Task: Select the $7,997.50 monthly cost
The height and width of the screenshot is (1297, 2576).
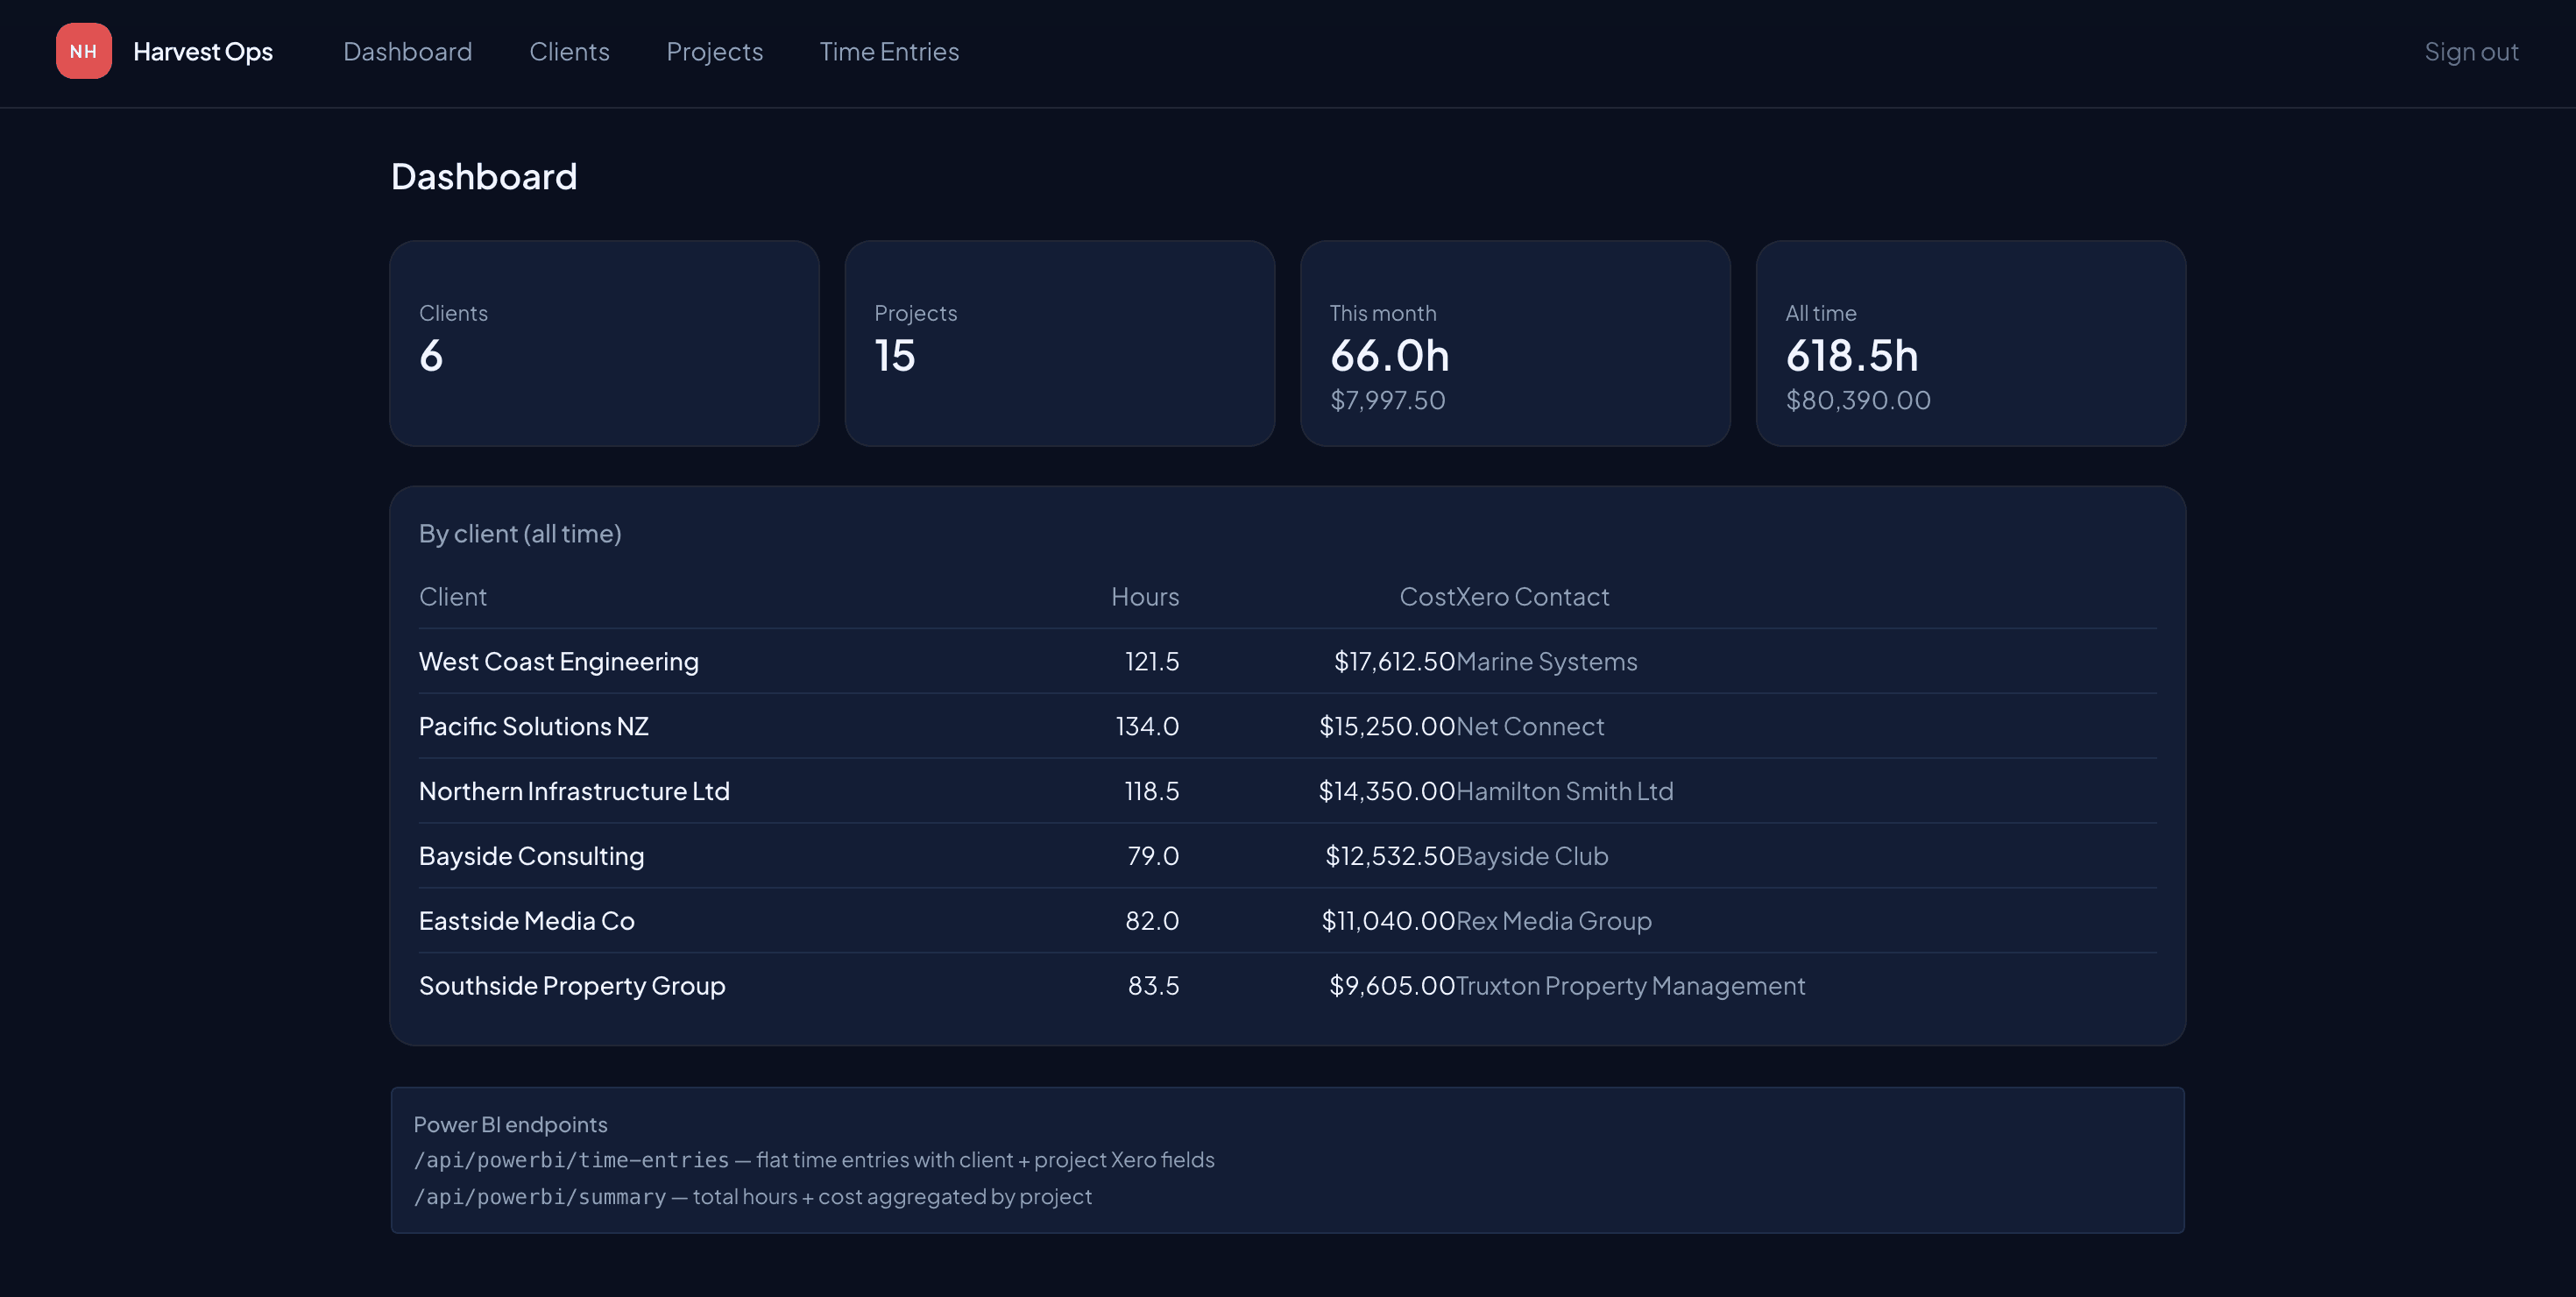Action: [x=1387, y=400]
